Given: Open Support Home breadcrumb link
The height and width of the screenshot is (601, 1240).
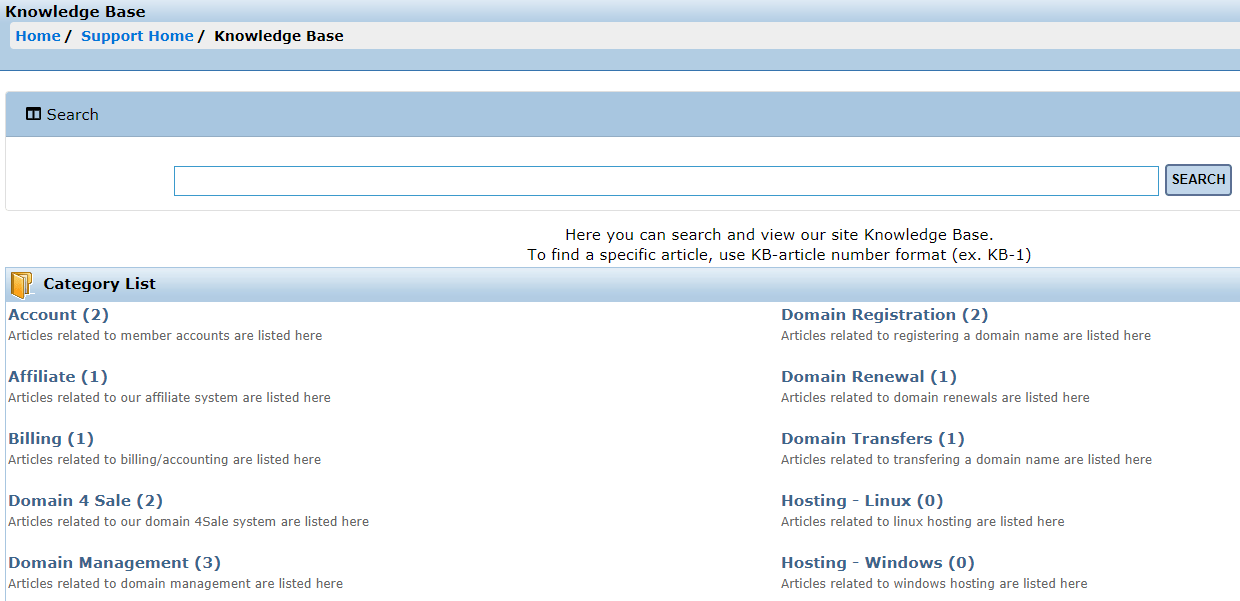Looking at the screenshot, I should point(137,36).
